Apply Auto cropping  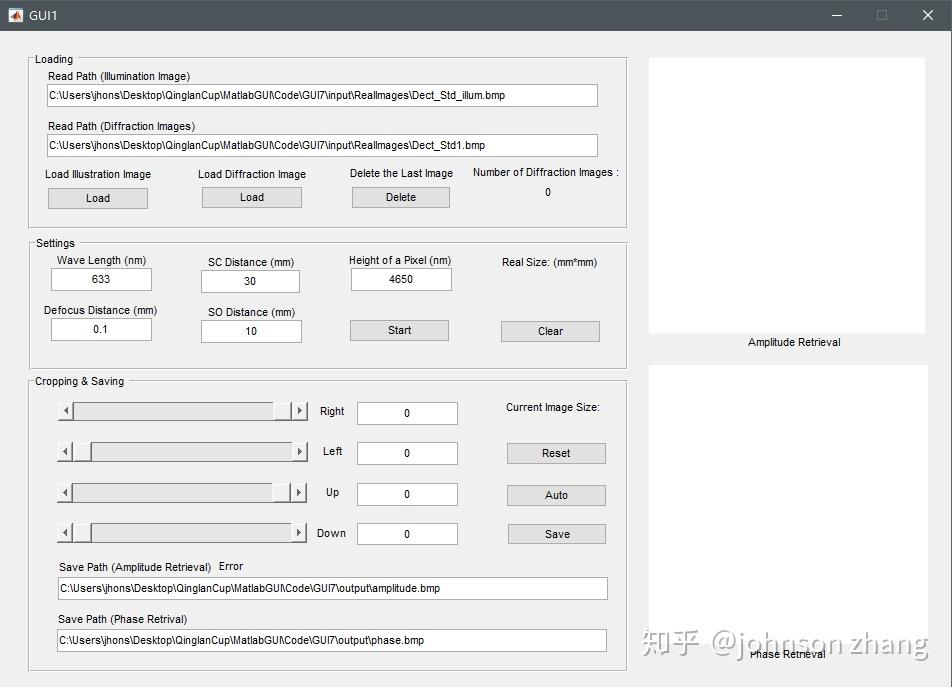(556, 495)
